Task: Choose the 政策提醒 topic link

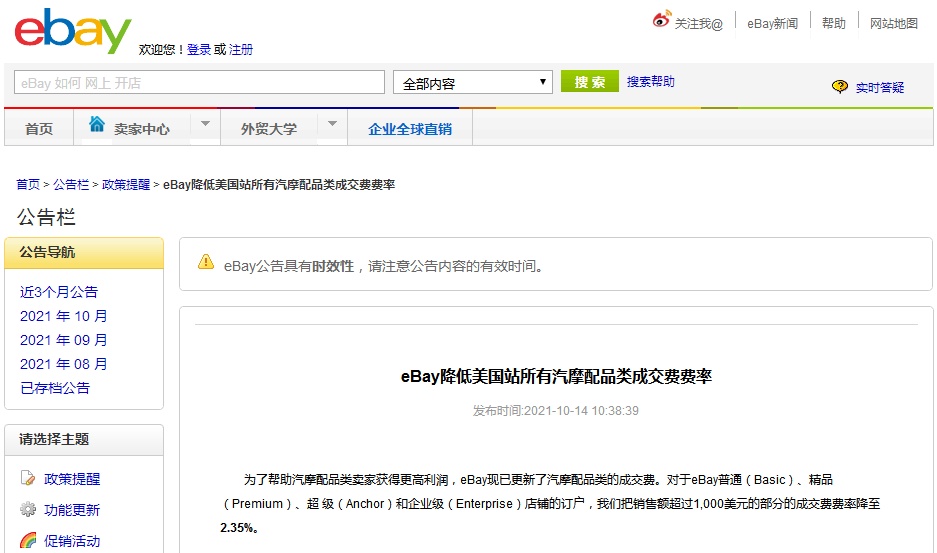Action: pyautogui.click(x=72, y=479)
